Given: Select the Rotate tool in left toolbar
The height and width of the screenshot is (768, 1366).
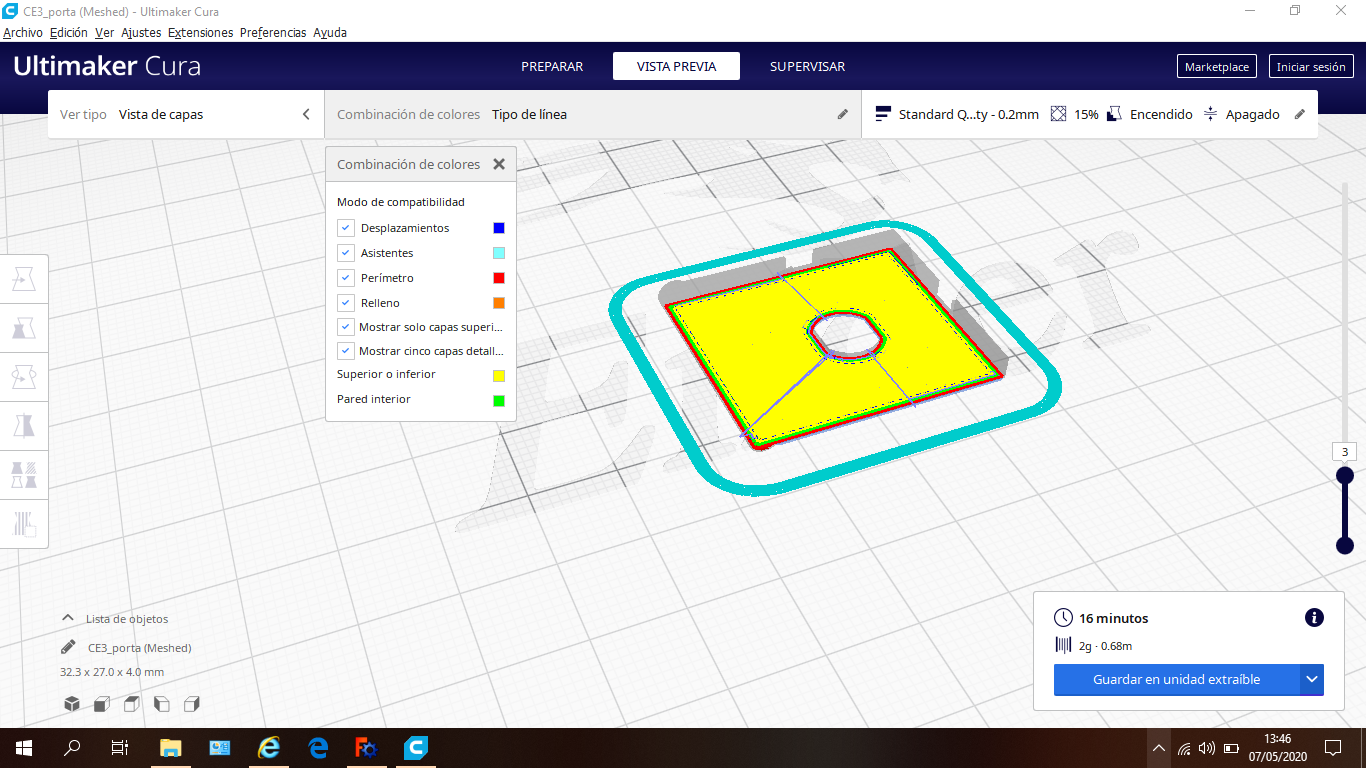Looking at the screenshot, I should click(24, 377).
